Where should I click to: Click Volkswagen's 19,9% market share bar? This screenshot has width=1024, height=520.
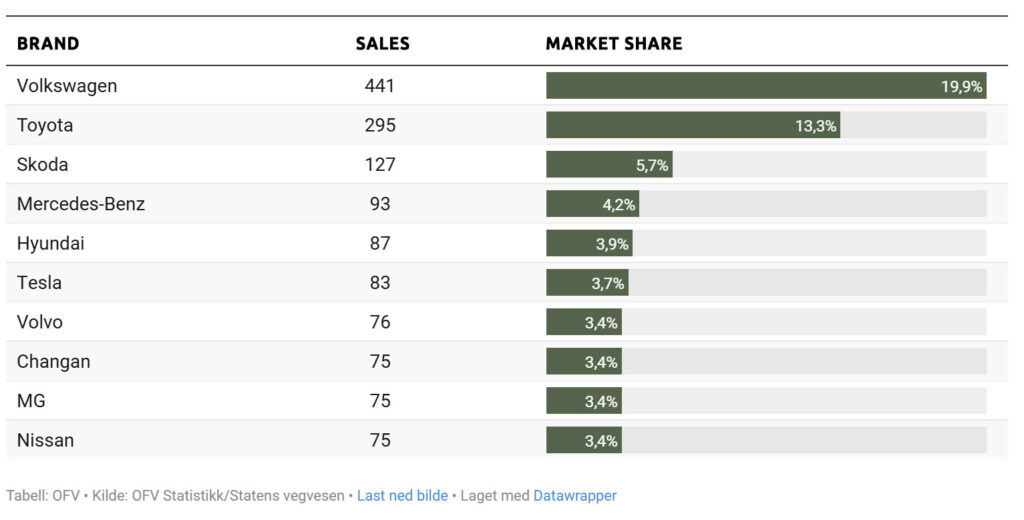click(766, 86)
